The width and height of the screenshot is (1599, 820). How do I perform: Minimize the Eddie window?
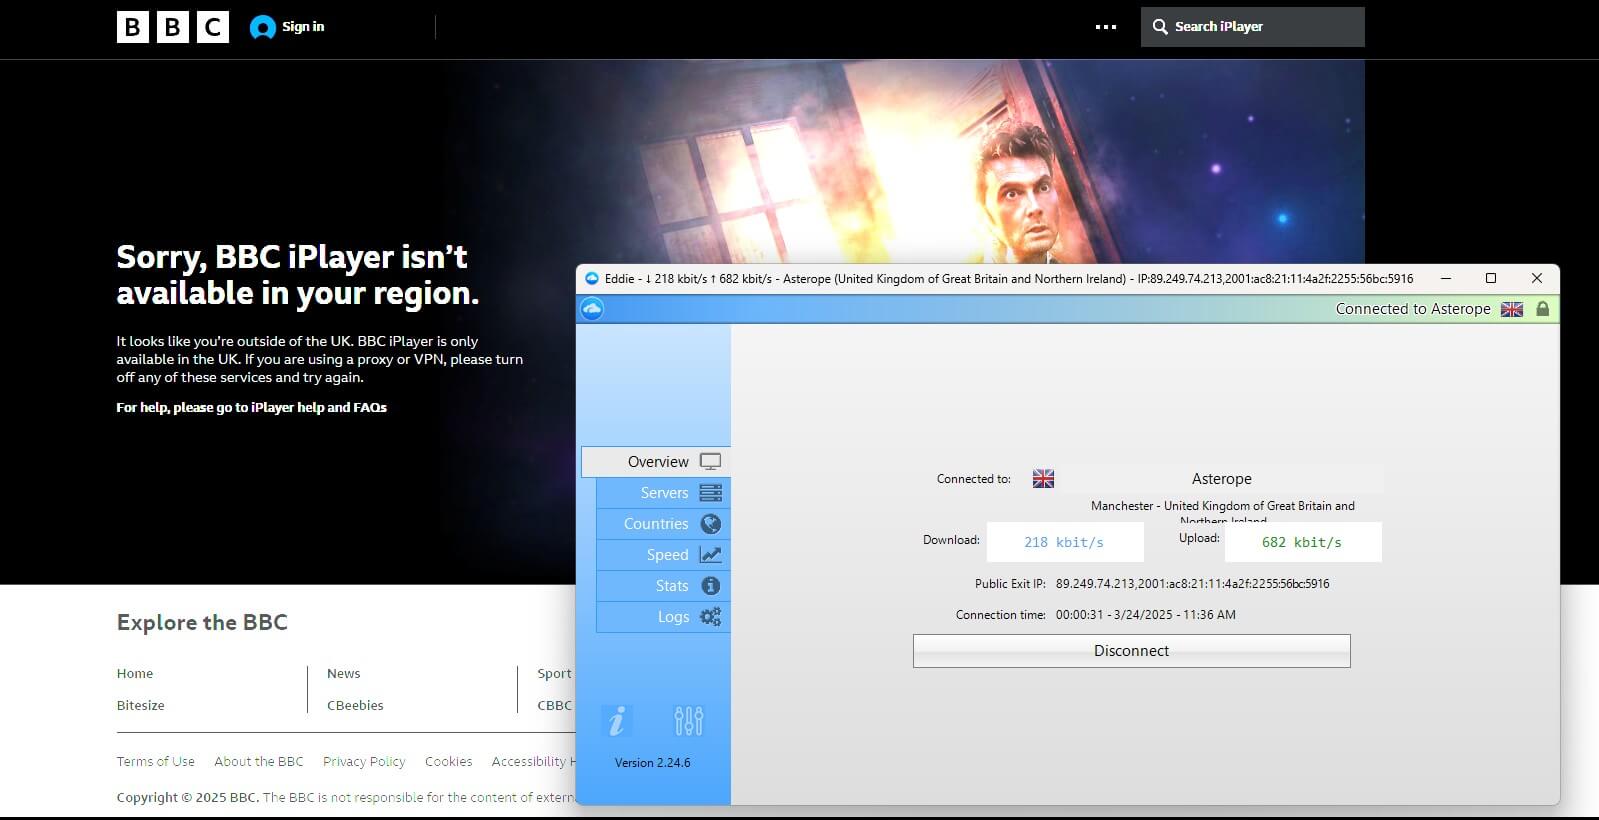[x=1445, y=279]
